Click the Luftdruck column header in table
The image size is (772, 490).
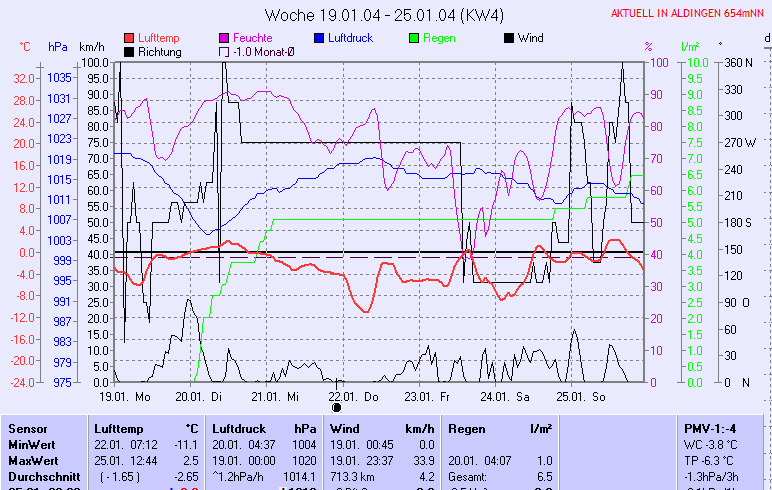tap(239, 428)
